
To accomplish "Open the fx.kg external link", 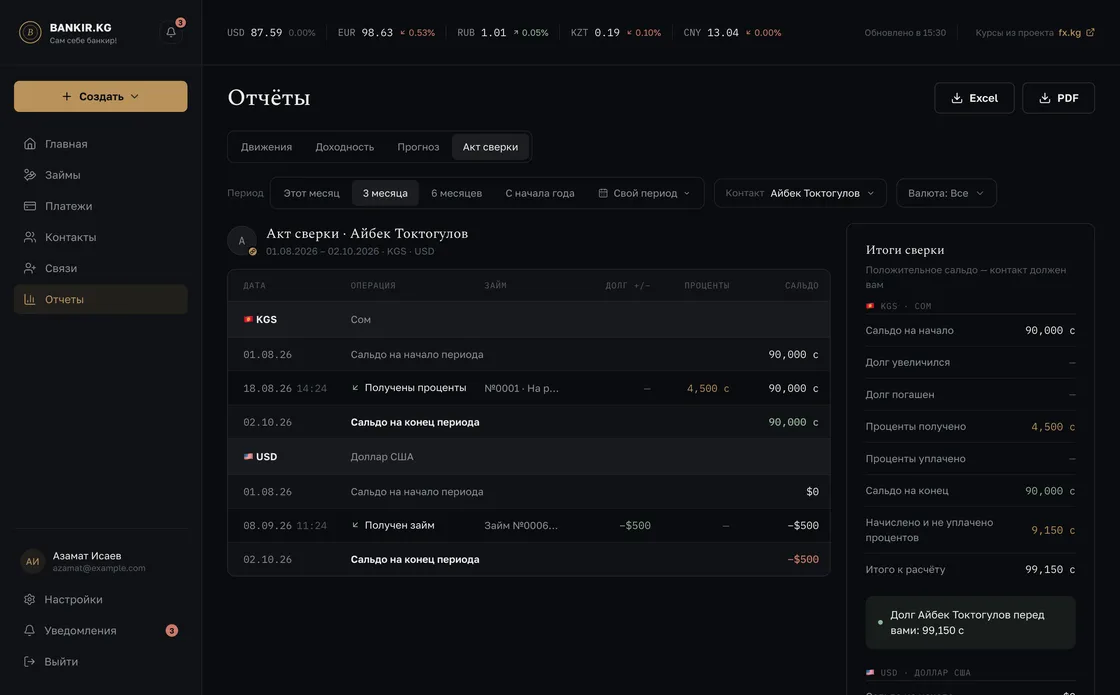I will 1076,33.
